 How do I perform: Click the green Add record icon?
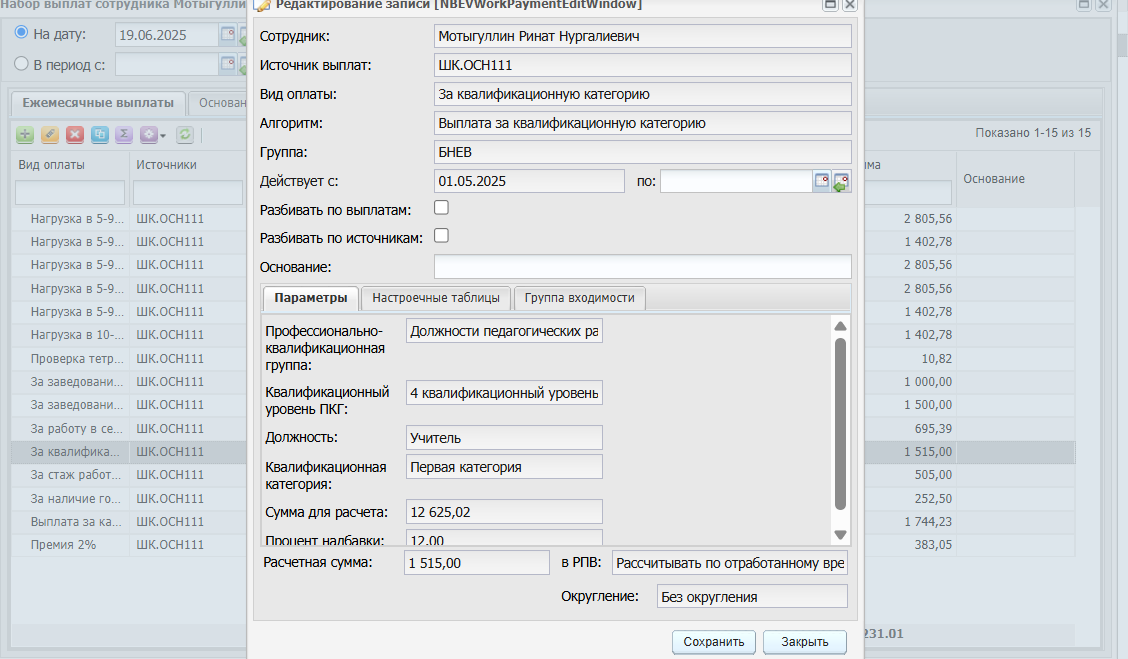point(25,135)
